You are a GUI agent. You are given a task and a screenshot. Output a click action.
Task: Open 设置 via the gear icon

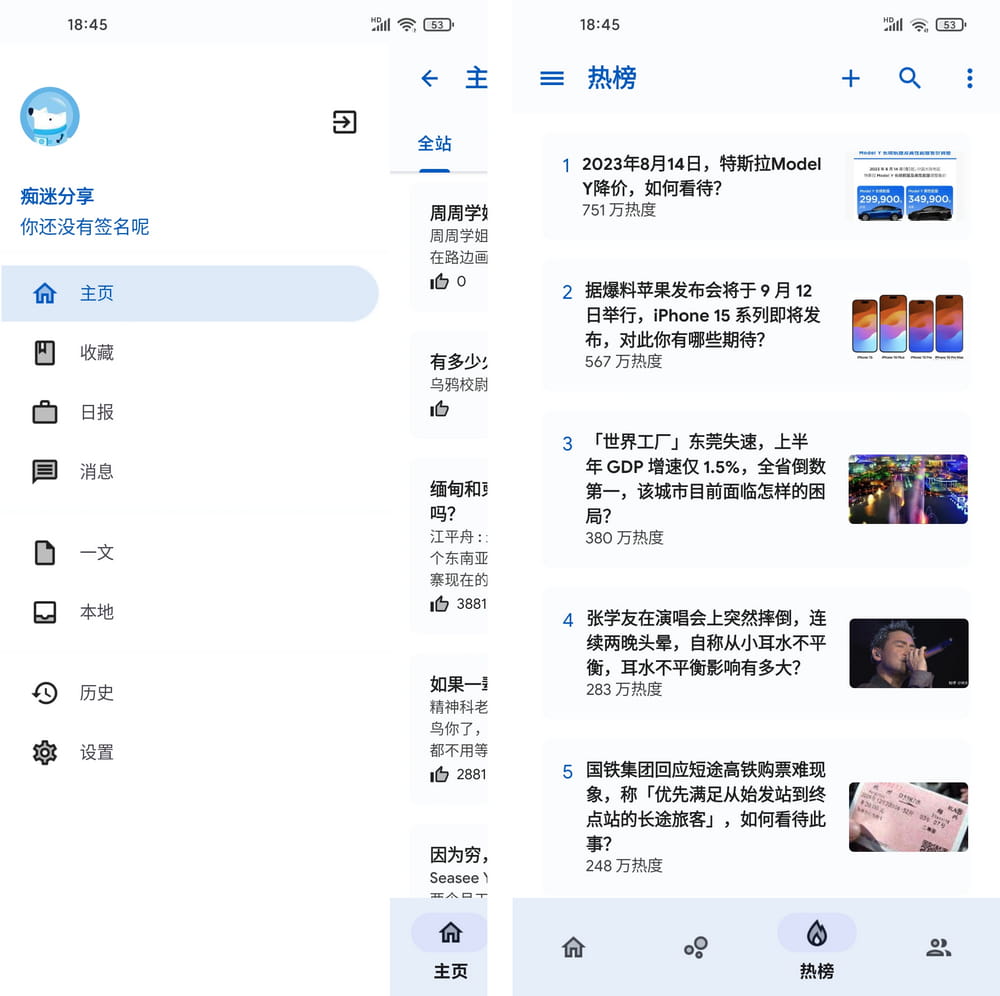44,752
